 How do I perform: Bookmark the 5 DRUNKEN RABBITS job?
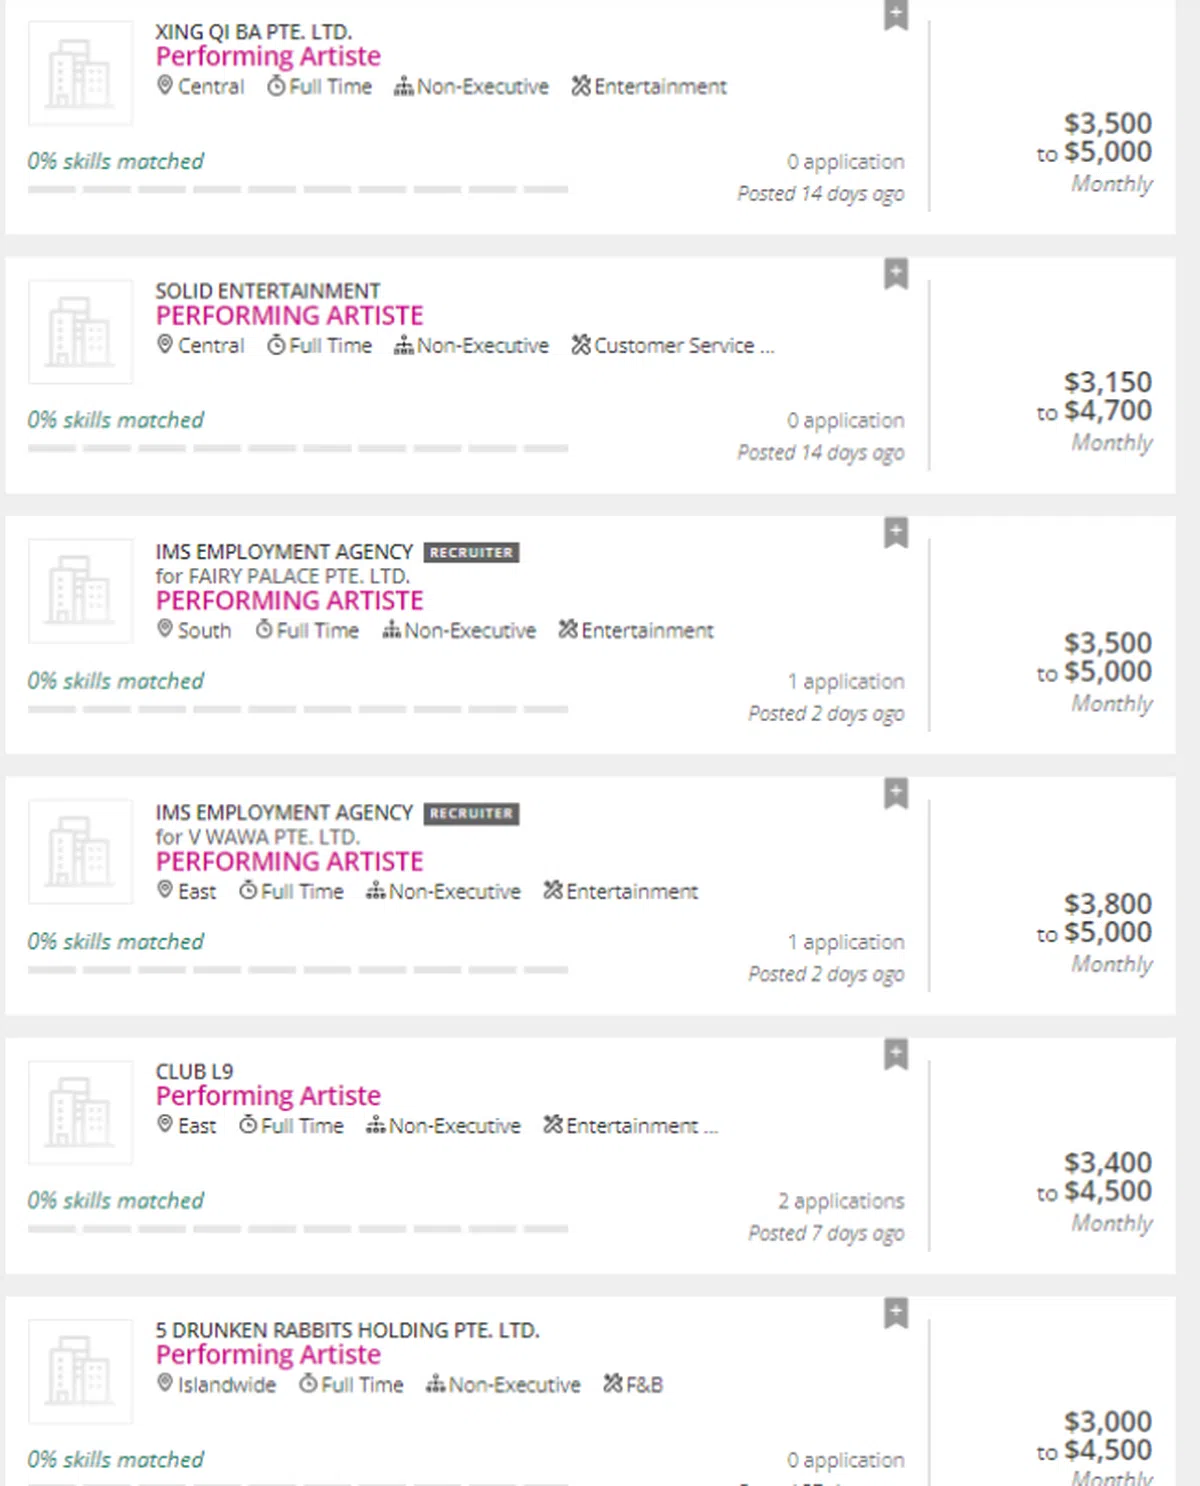coord(896,1312)
